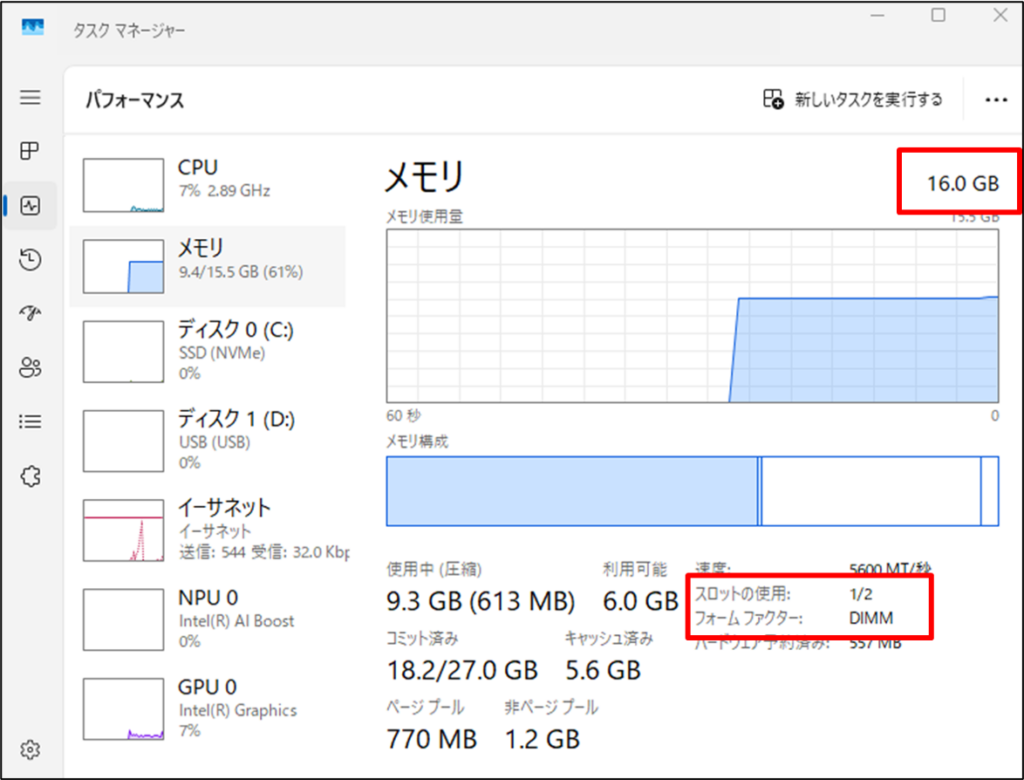Open the Services puzzle icon
Viewport: 1024px width, 780px height.
click(30, 476)
